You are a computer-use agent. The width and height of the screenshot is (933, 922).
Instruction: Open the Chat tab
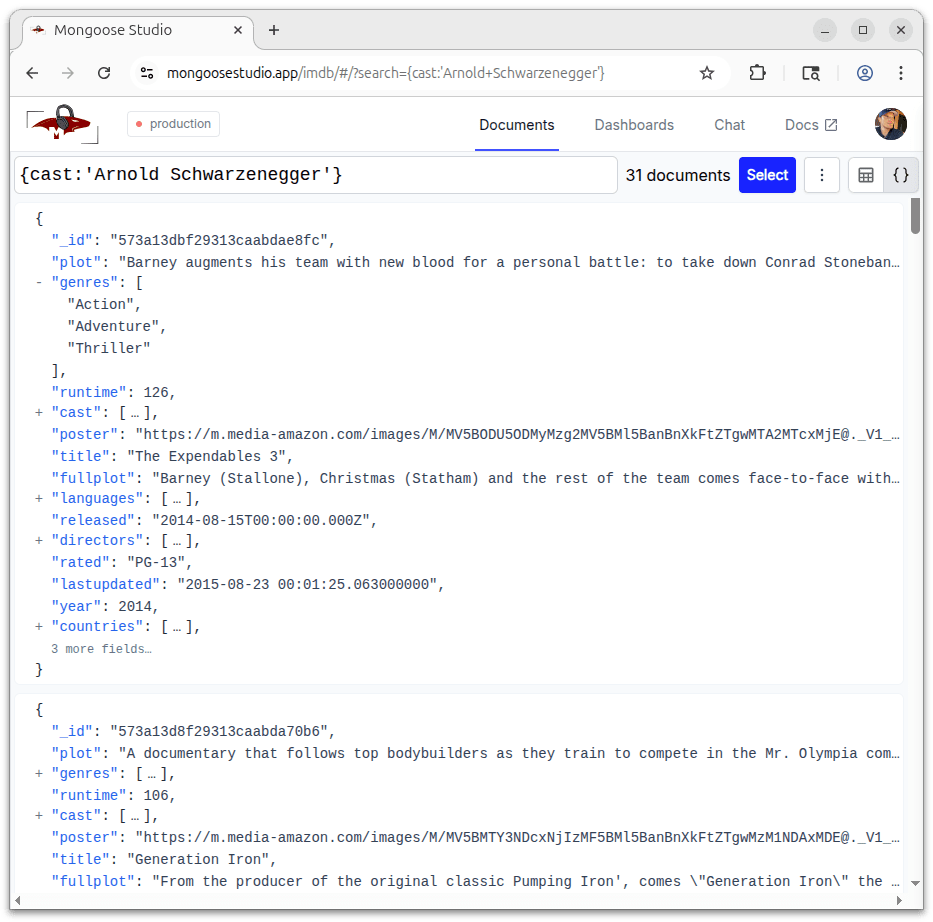coord(730,125)
